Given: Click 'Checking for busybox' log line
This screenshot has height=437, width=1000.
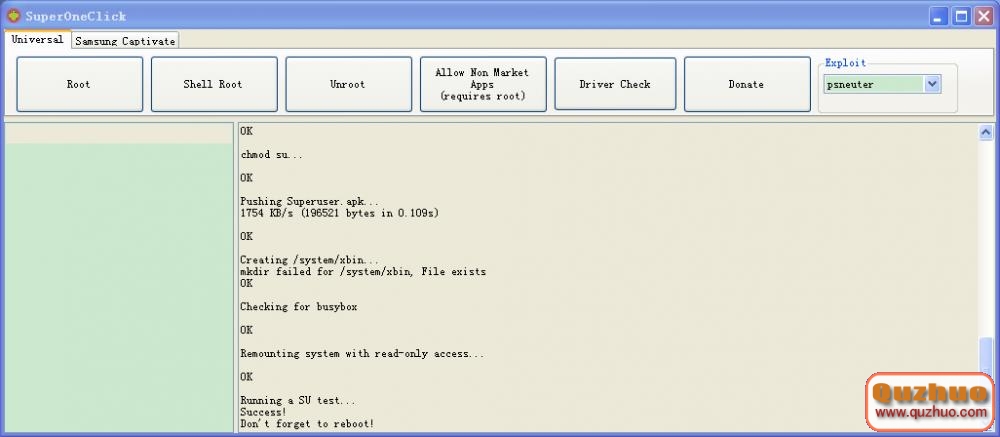Looking at the screenshot, I should coord(298,307).
